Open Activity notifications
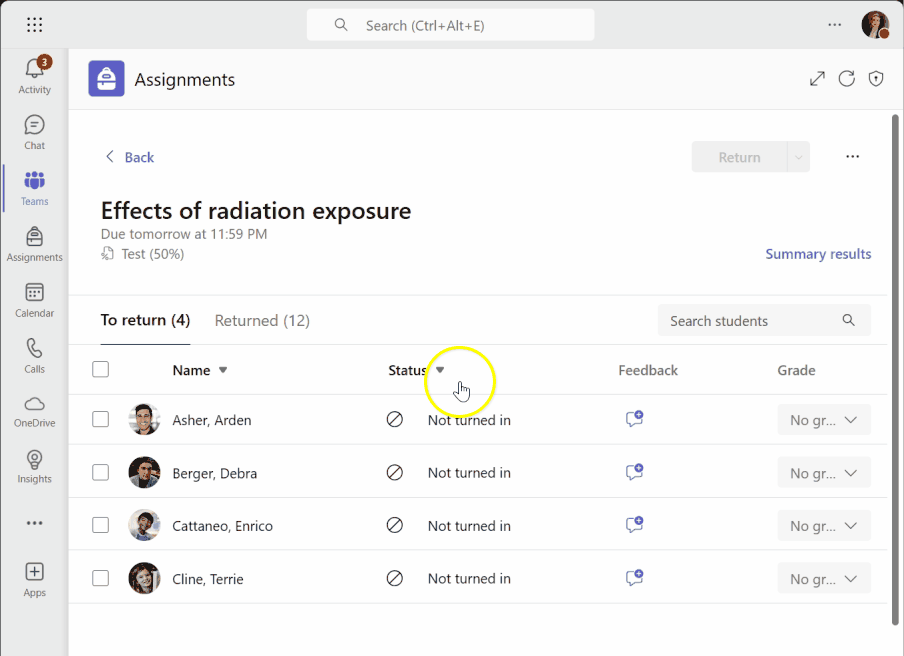Screen dimensions: 904x656 tap(35, 75)
